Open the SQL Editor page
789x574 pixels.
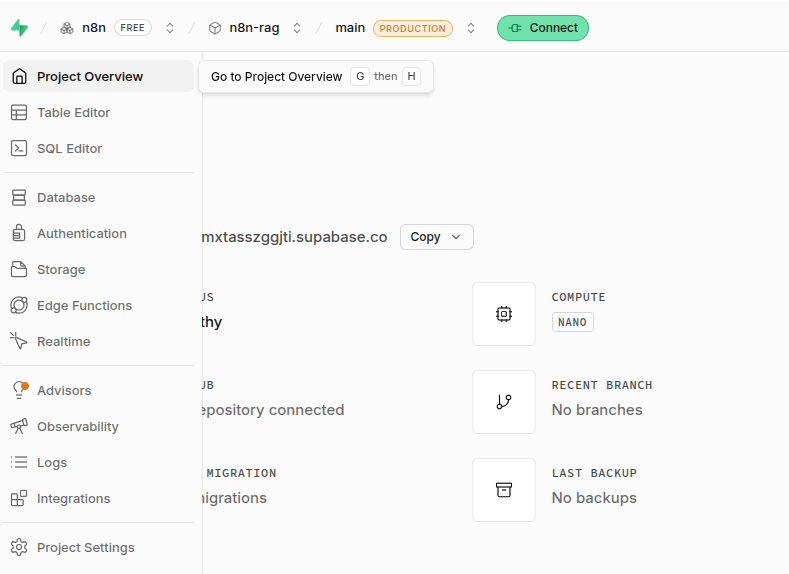coord(99,148)
